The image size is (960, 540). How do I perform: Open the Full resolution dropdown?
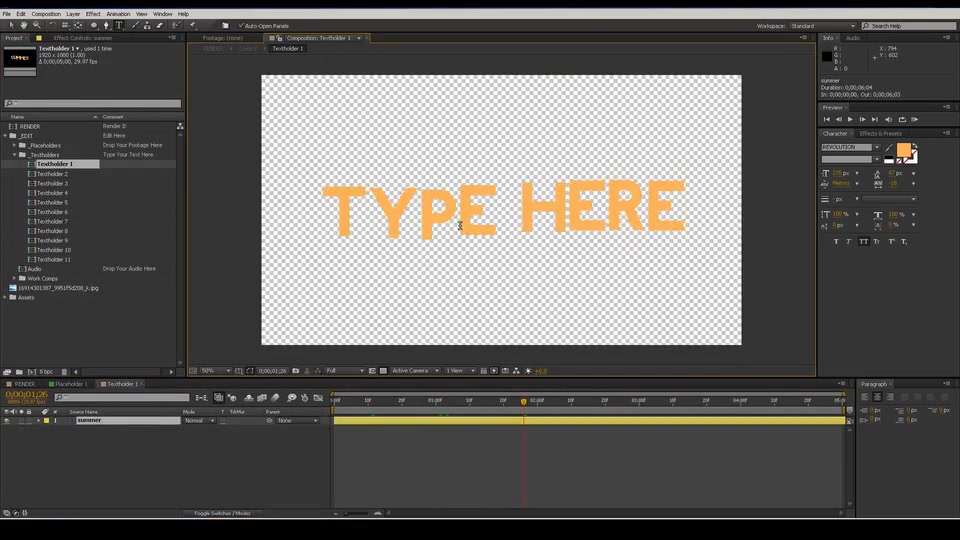tap(345, 370)
